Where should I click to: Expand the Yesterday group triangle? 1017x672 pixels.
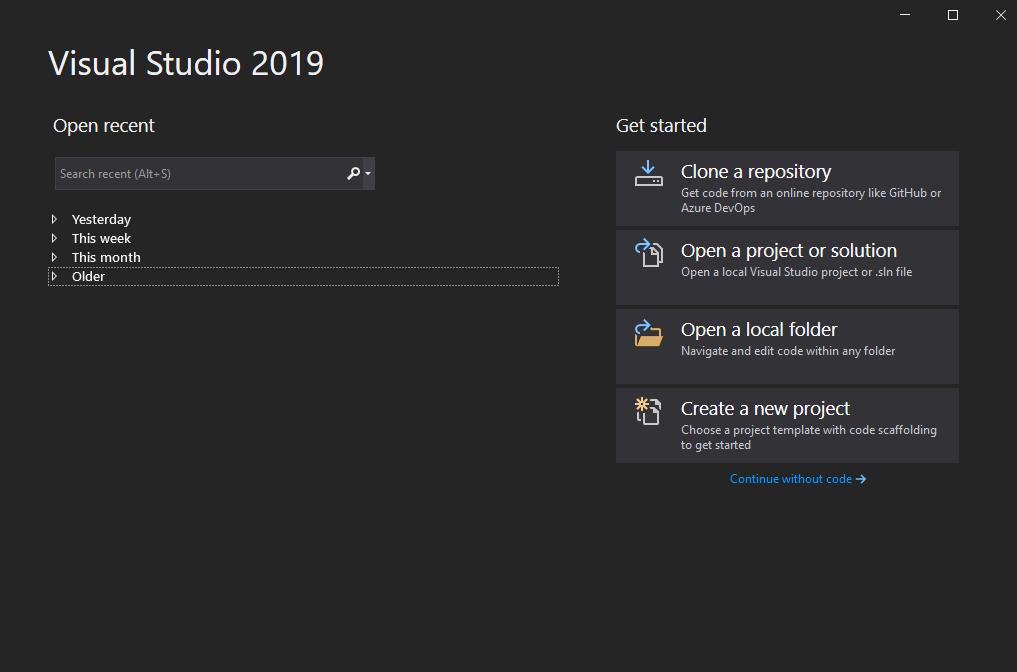54,219
